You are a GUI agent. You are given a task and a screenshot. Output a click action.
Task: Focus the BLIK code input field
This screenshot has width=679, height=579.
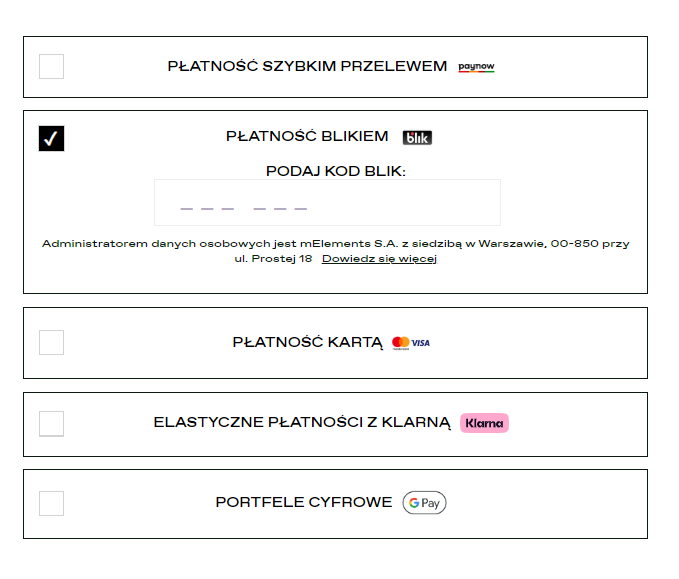(327, 203)
